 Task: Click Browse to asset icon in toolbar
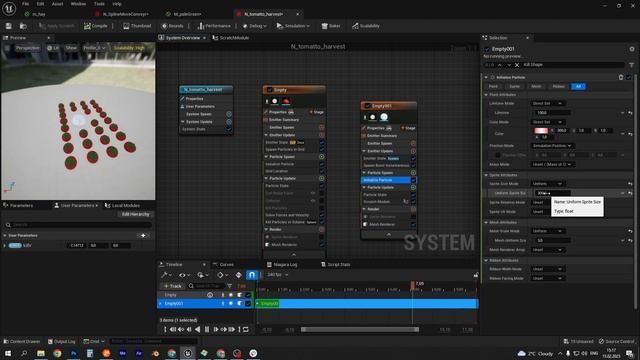click(23, 26)
